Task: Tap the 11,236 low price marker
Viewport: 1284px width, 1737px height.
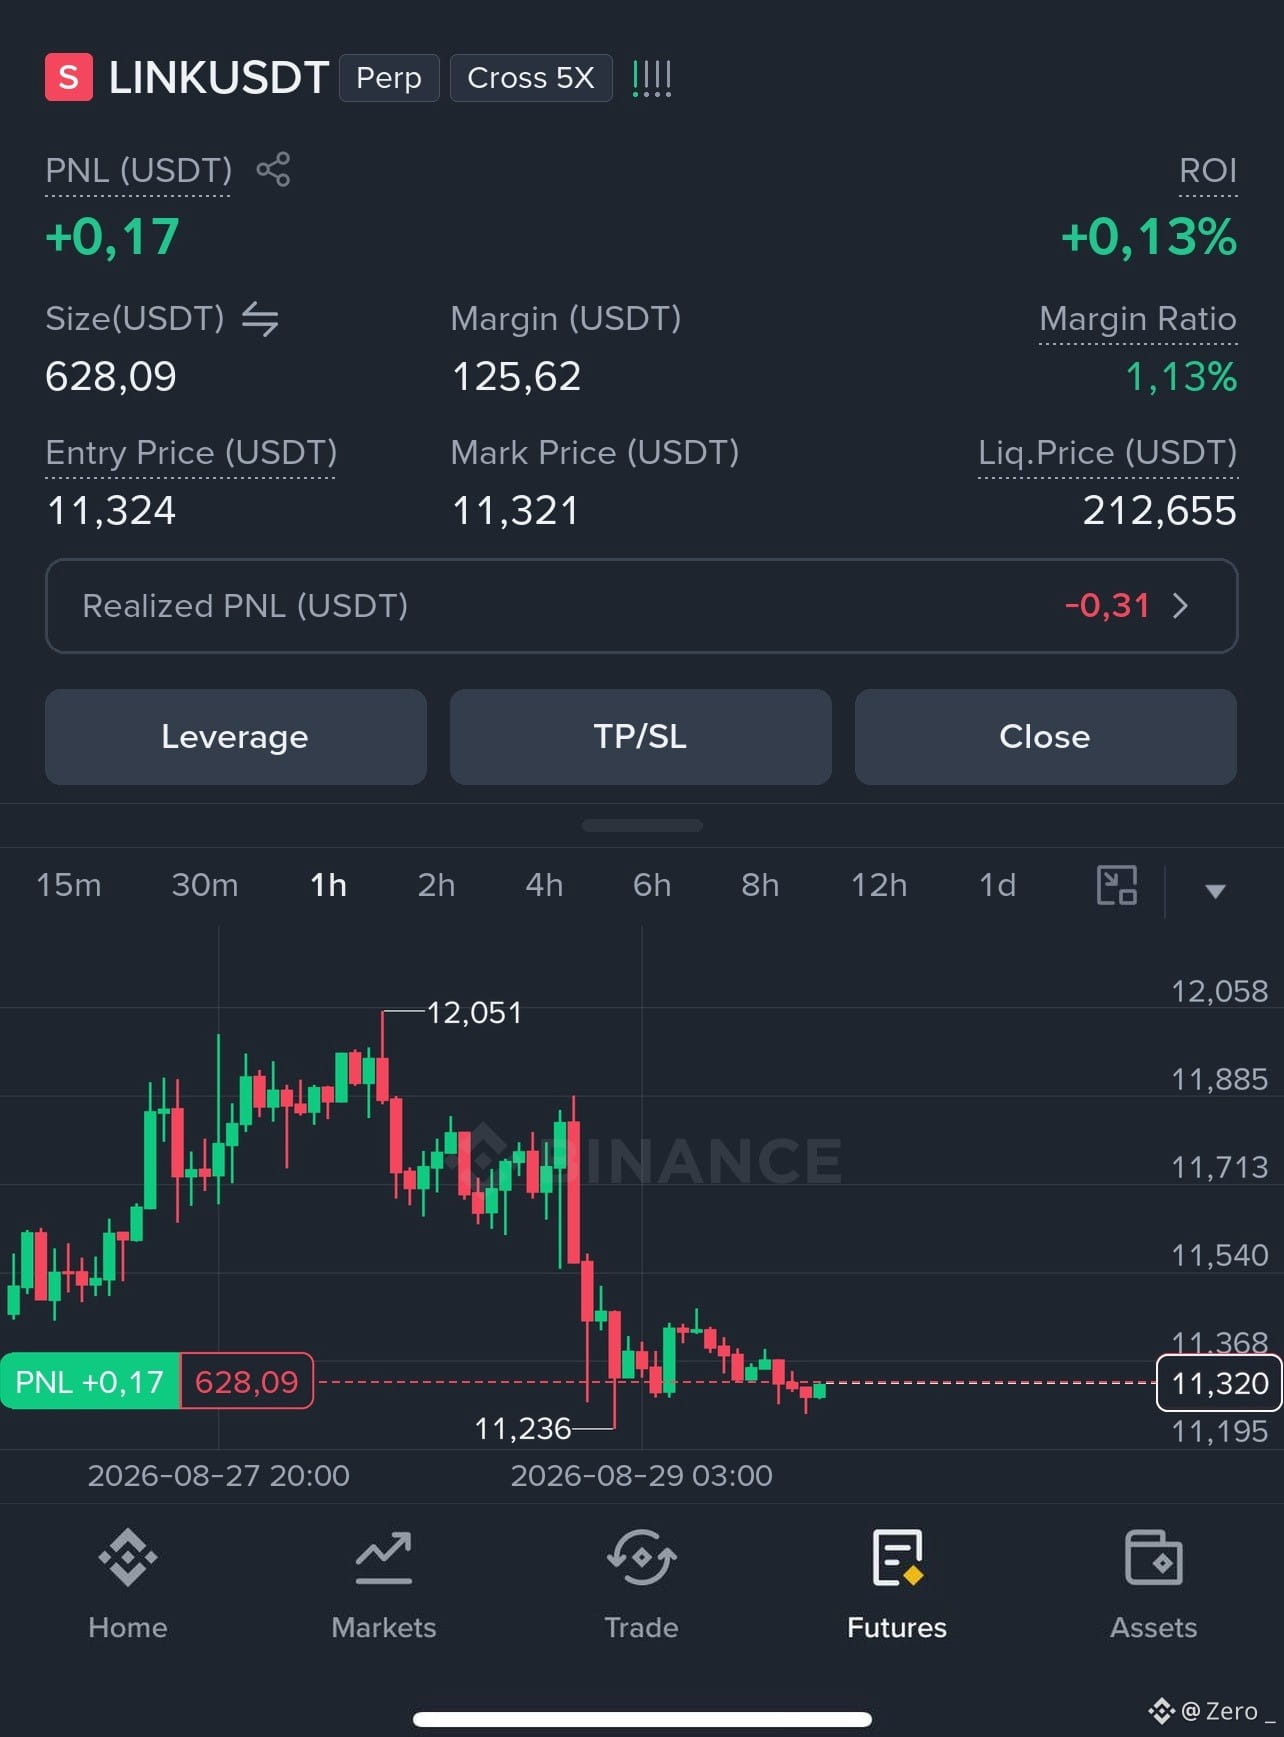Action: pos(522,1429)
